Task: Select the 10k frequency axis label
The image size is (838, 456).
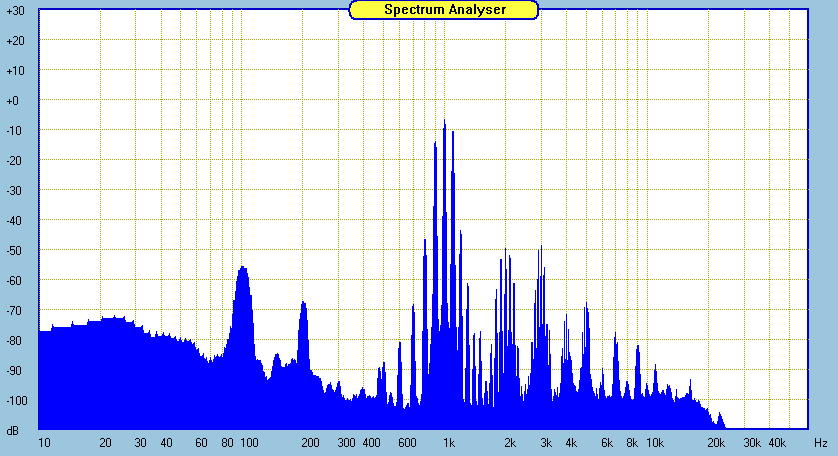Action: (654, 442)
